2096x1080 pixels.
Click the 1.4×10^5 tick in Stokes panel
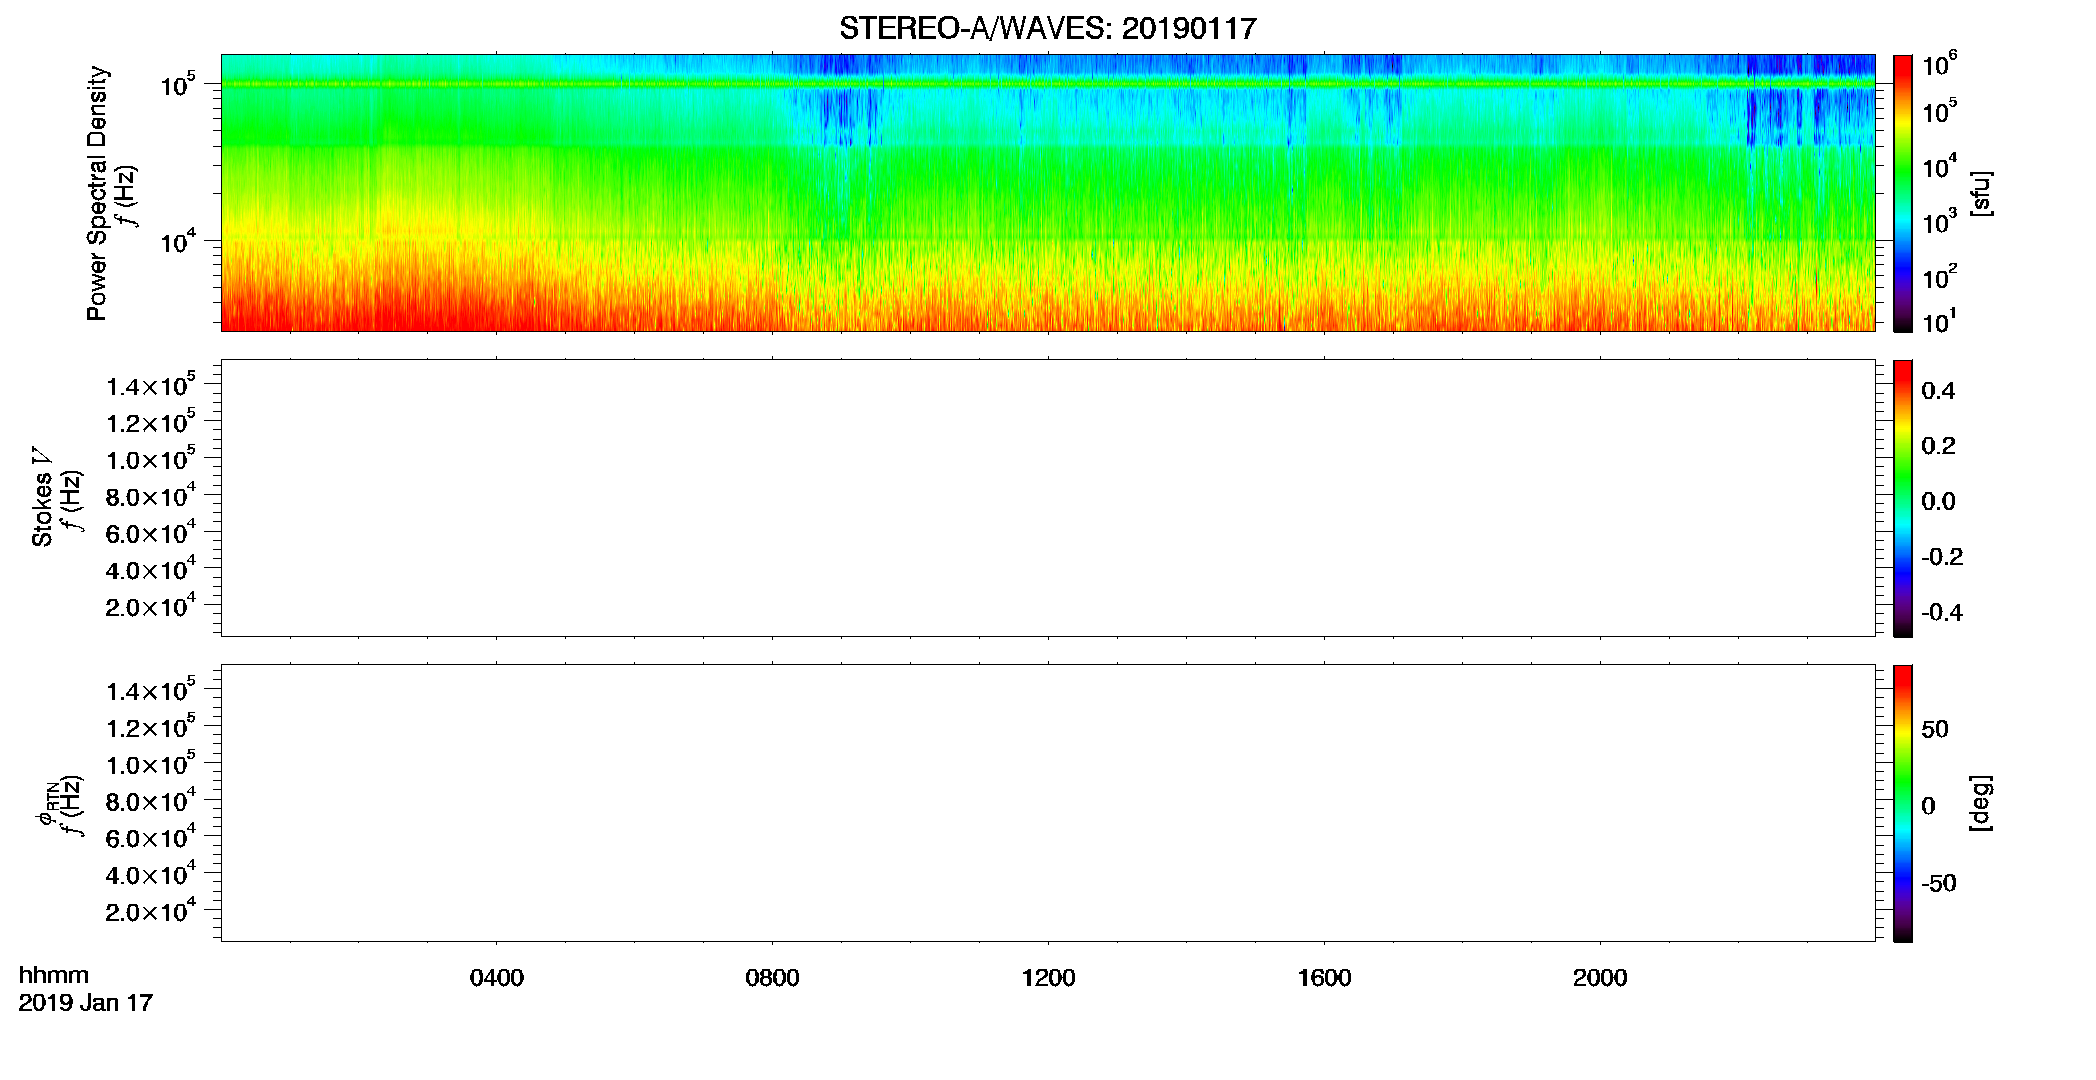150,384
